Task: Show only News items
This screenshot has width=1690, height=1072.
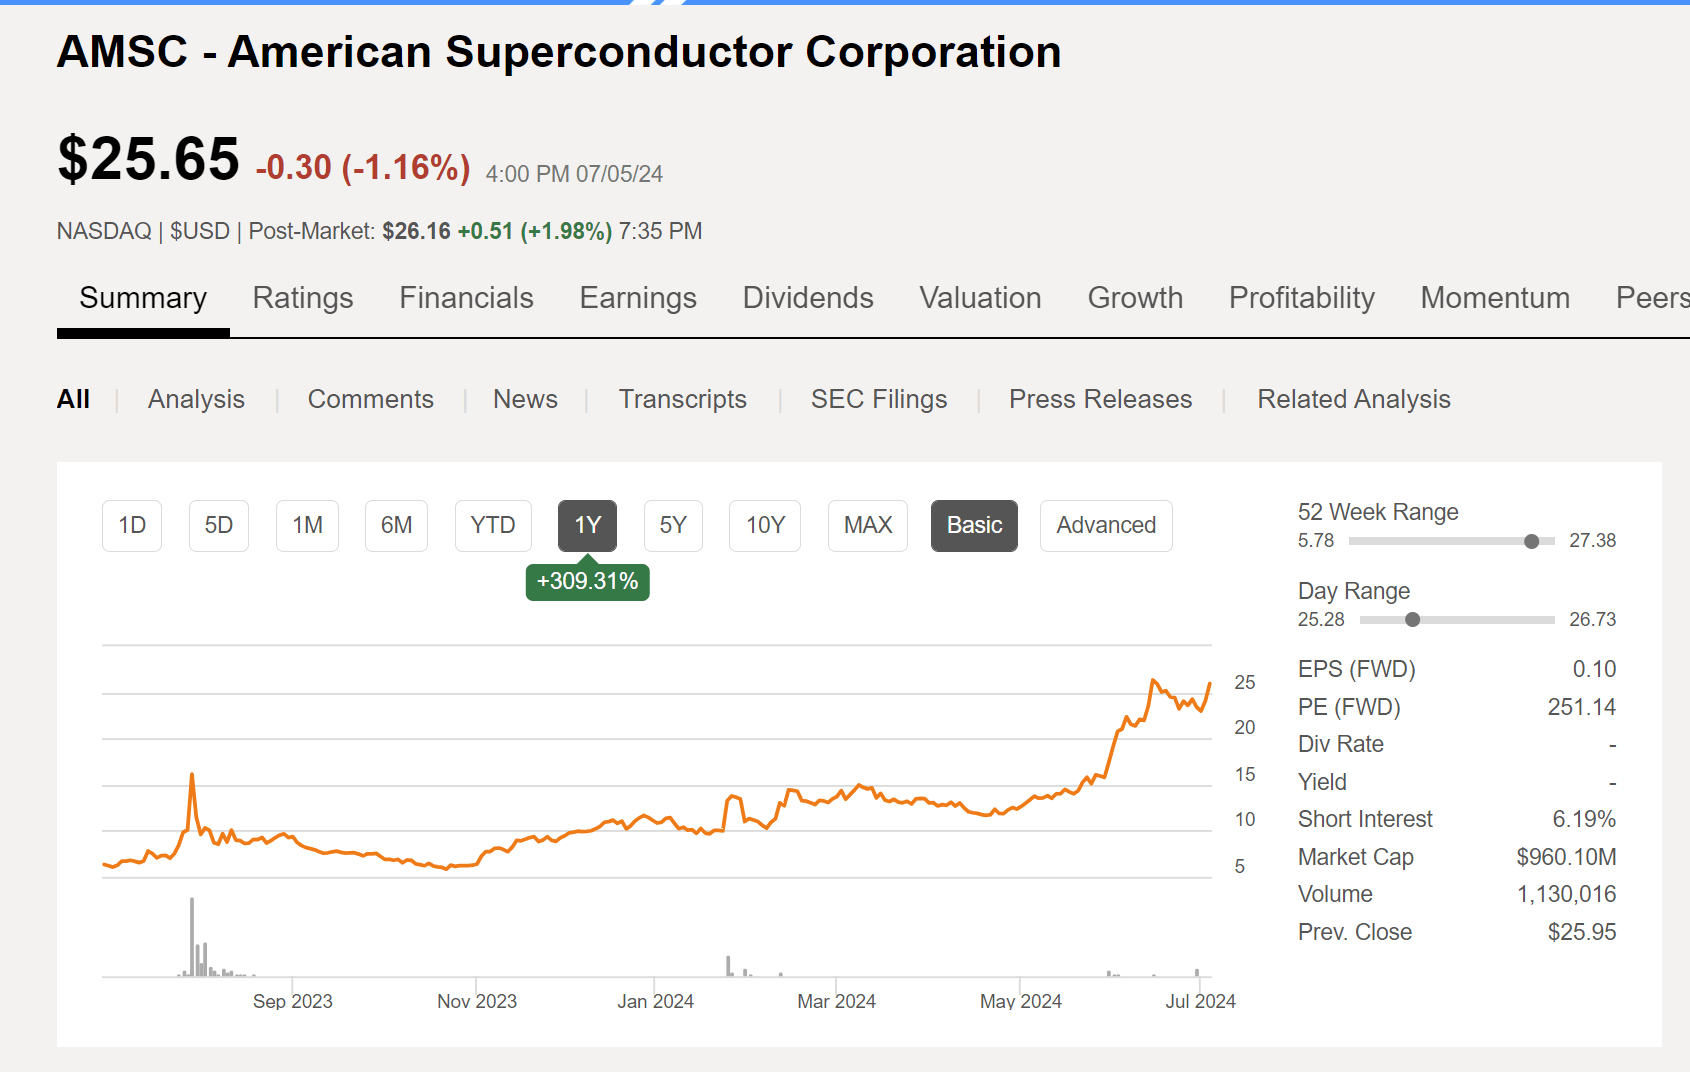Action: pyautogui.click(x=525, y=399)
